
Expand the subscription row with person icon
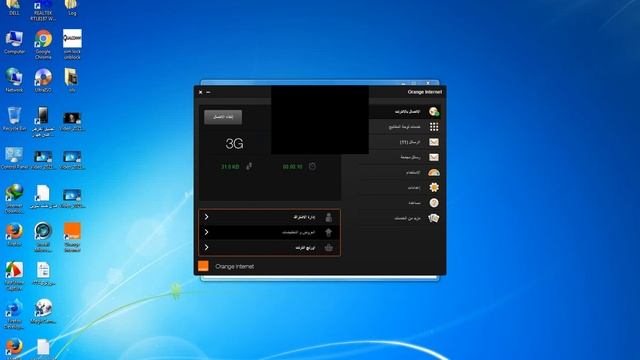coord(269,217)
